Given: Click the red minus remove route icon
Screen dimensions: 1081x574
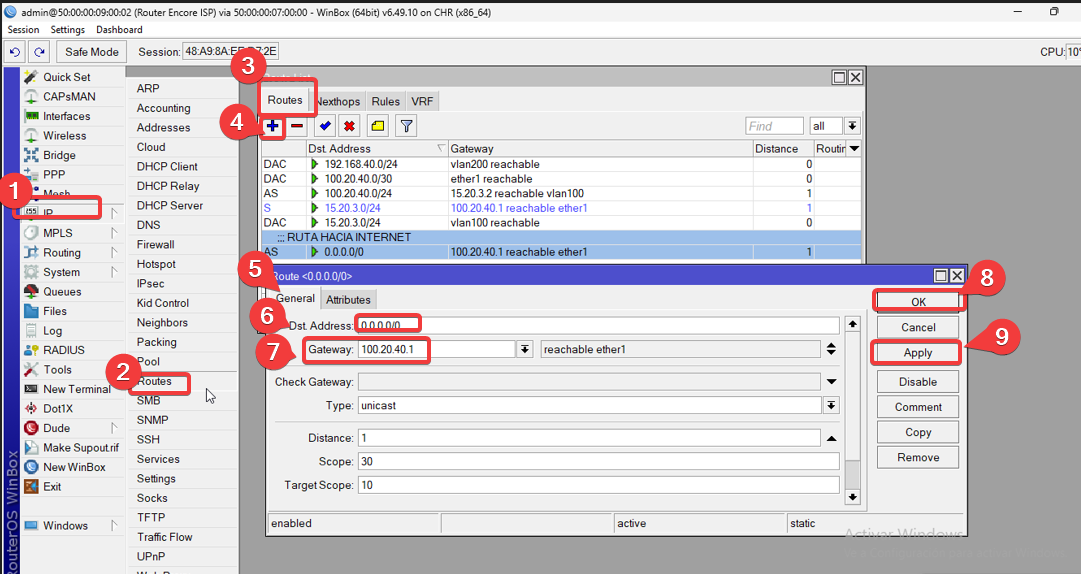Looking at the screenshot, I should 297,126.
